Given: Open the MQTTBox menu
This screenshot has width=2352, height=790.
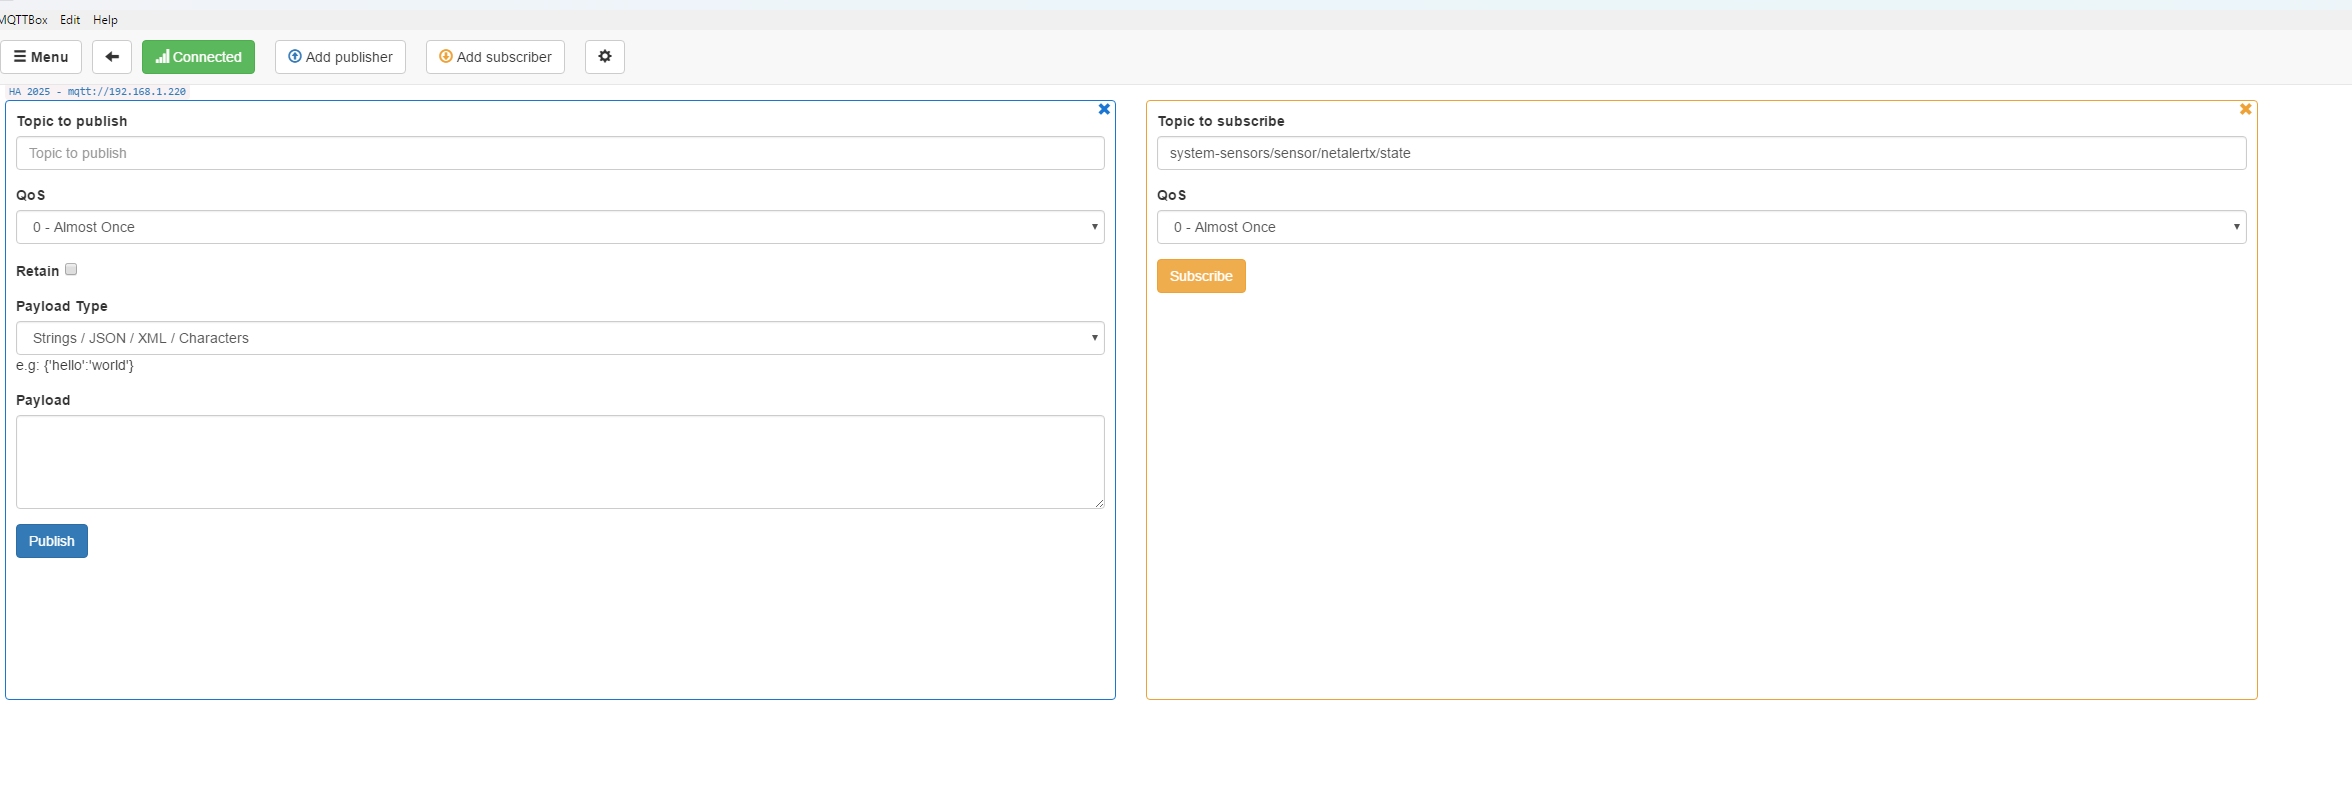Looking at the screenshot, I should click(x=24, y=20).
